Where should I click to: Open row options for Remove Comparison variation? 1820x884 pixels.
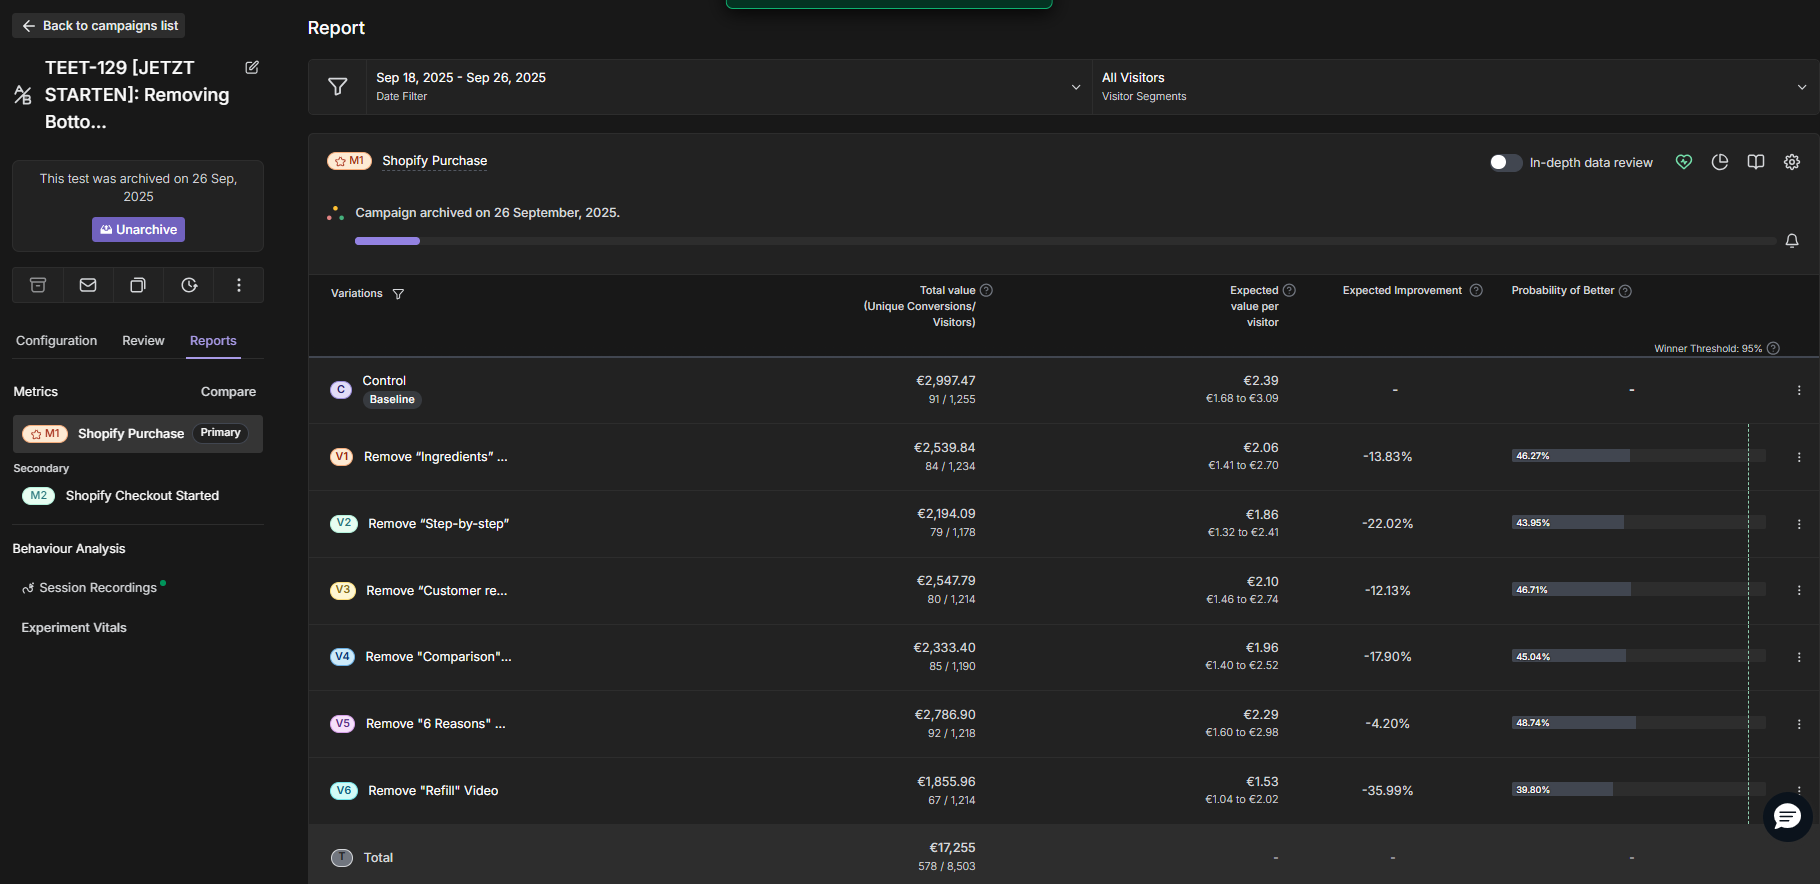(x=1799, y=657)
